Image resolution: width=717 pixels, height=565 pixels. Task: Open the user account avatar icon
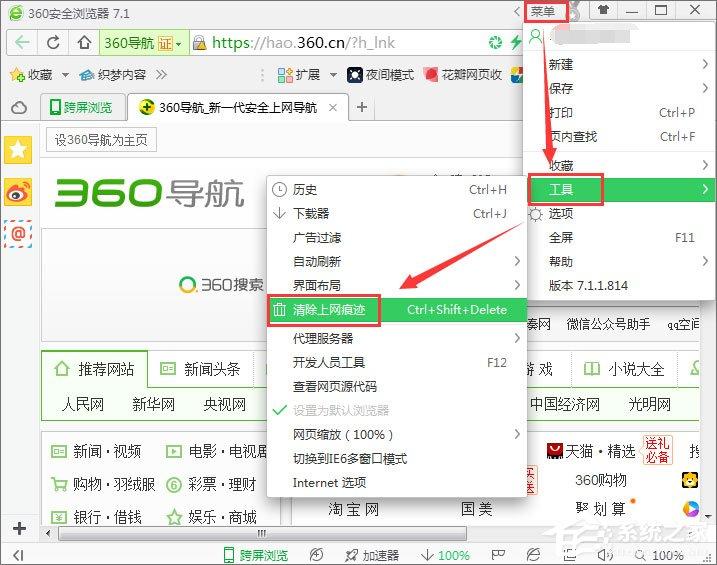535,37
